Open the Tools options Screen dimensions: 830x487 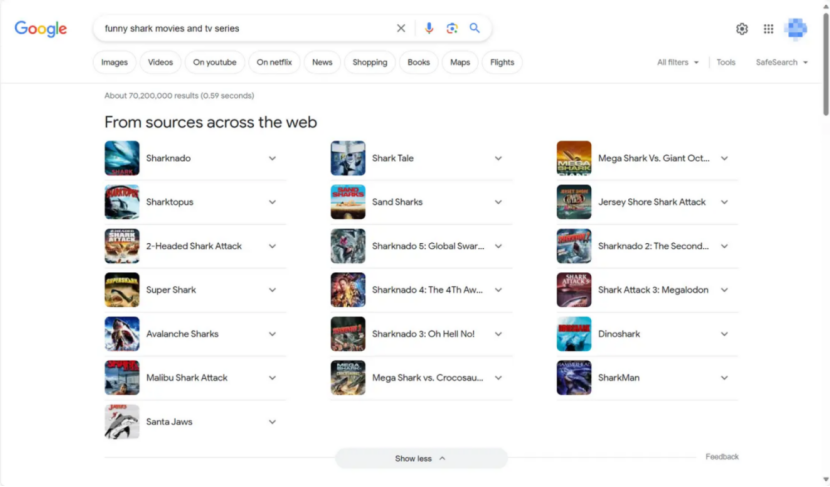point(726,62)
